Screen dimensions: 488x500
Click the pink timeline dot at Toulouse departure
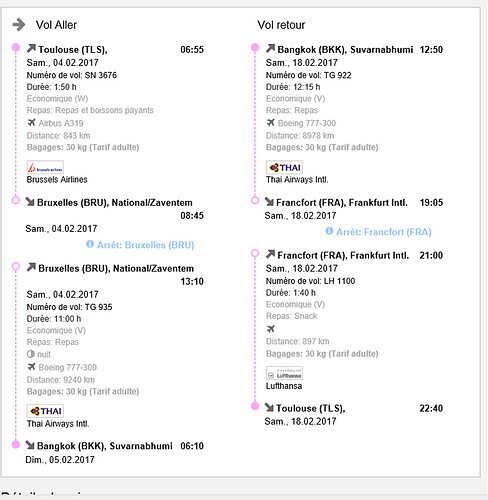(x=16, y=48)
